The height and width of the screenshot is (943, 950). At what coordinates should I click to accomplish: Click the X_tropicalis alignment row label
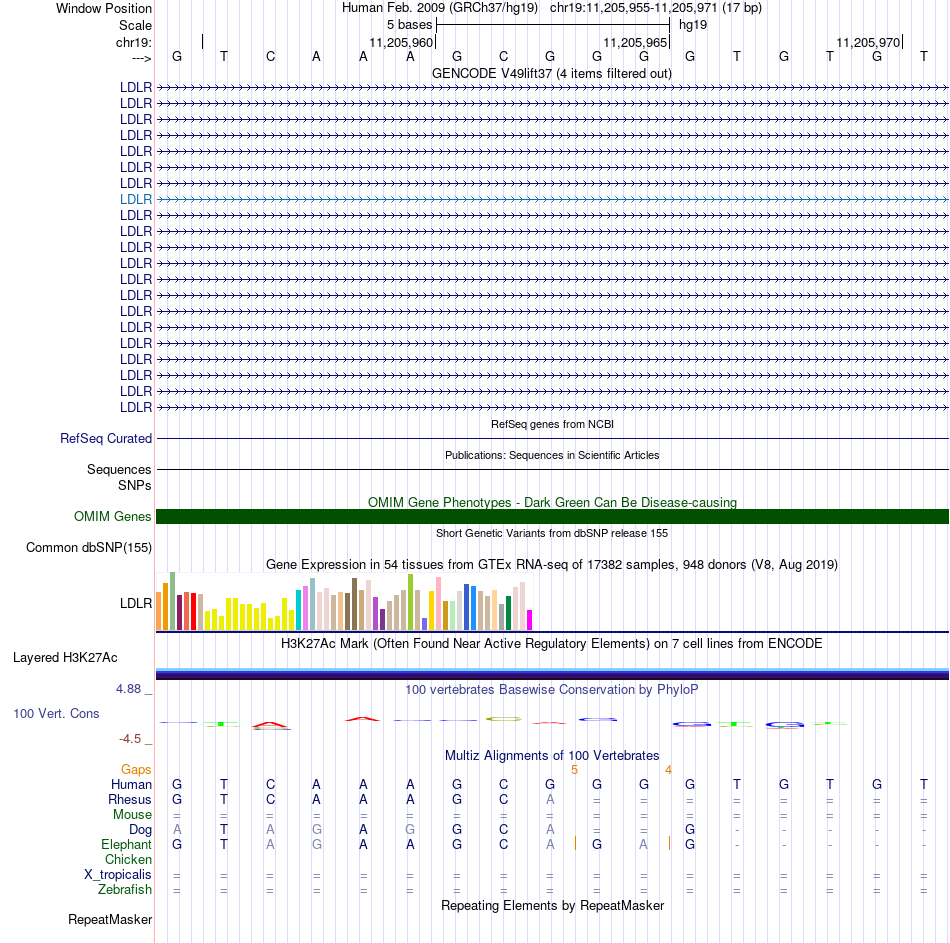[118, 875]
